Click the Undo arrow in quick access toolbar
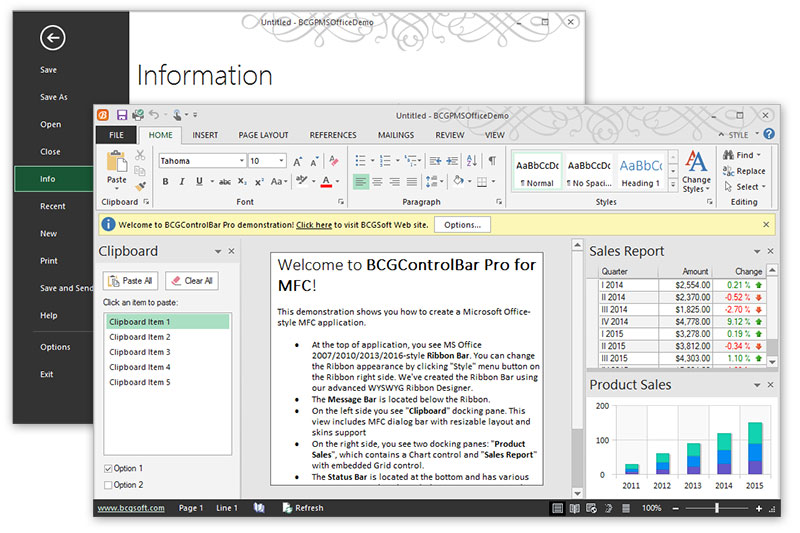The height and width of the screenshot is (533, 800). coord(154,115)
